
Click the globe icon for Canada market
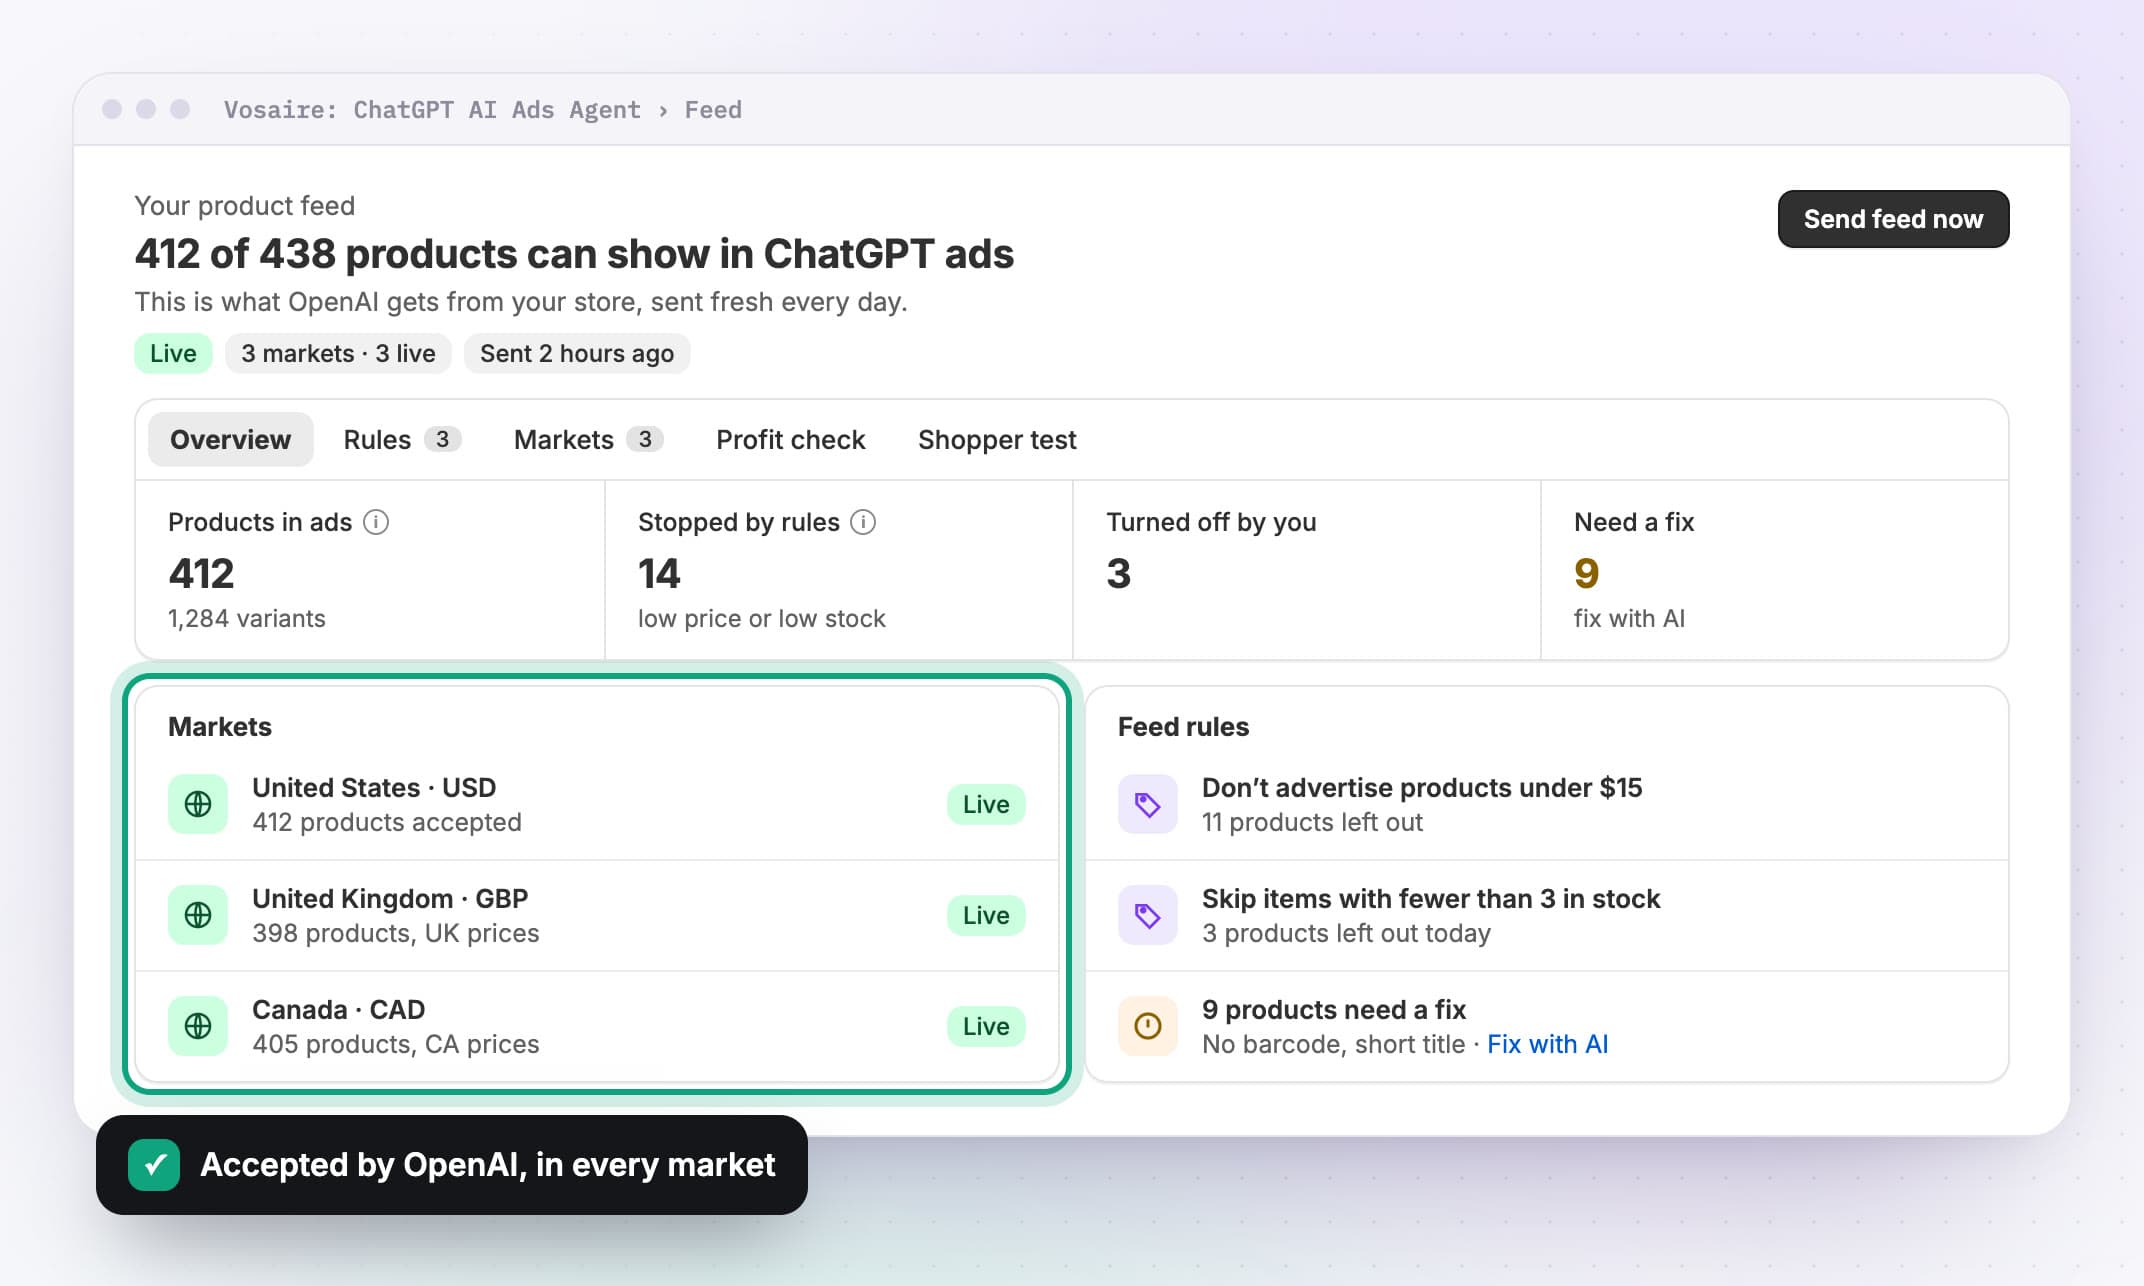(x=198, y=1026)
